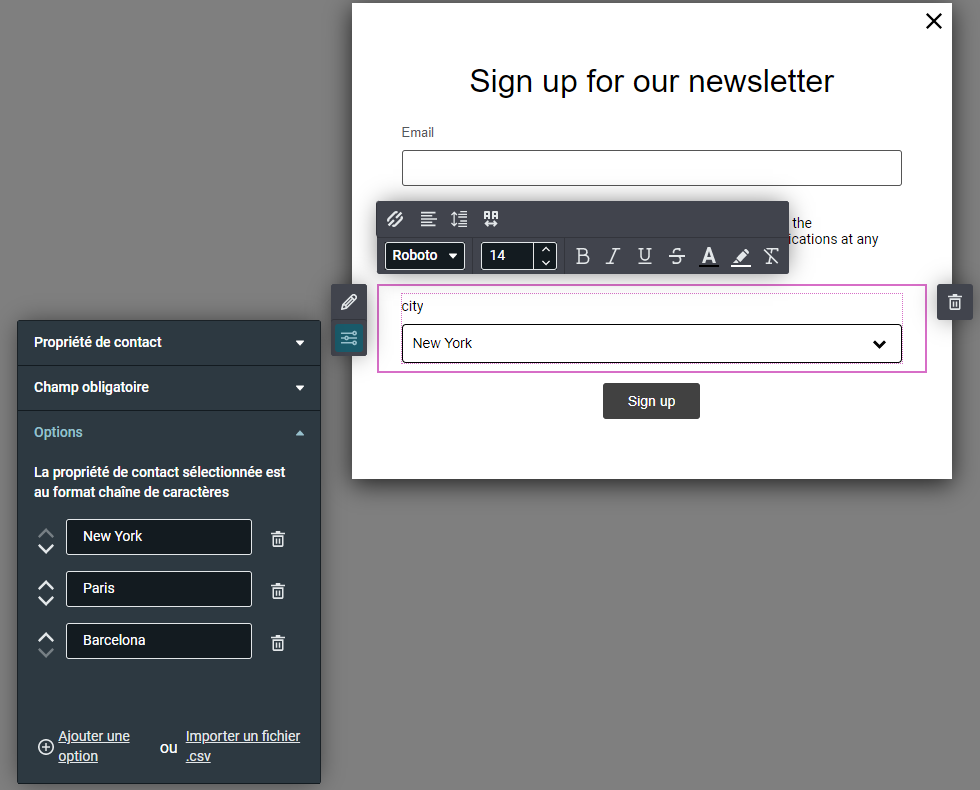Screen dimensions: 980x790
Task: Click the link icon in the text toolbar
Action: point(395,219)
